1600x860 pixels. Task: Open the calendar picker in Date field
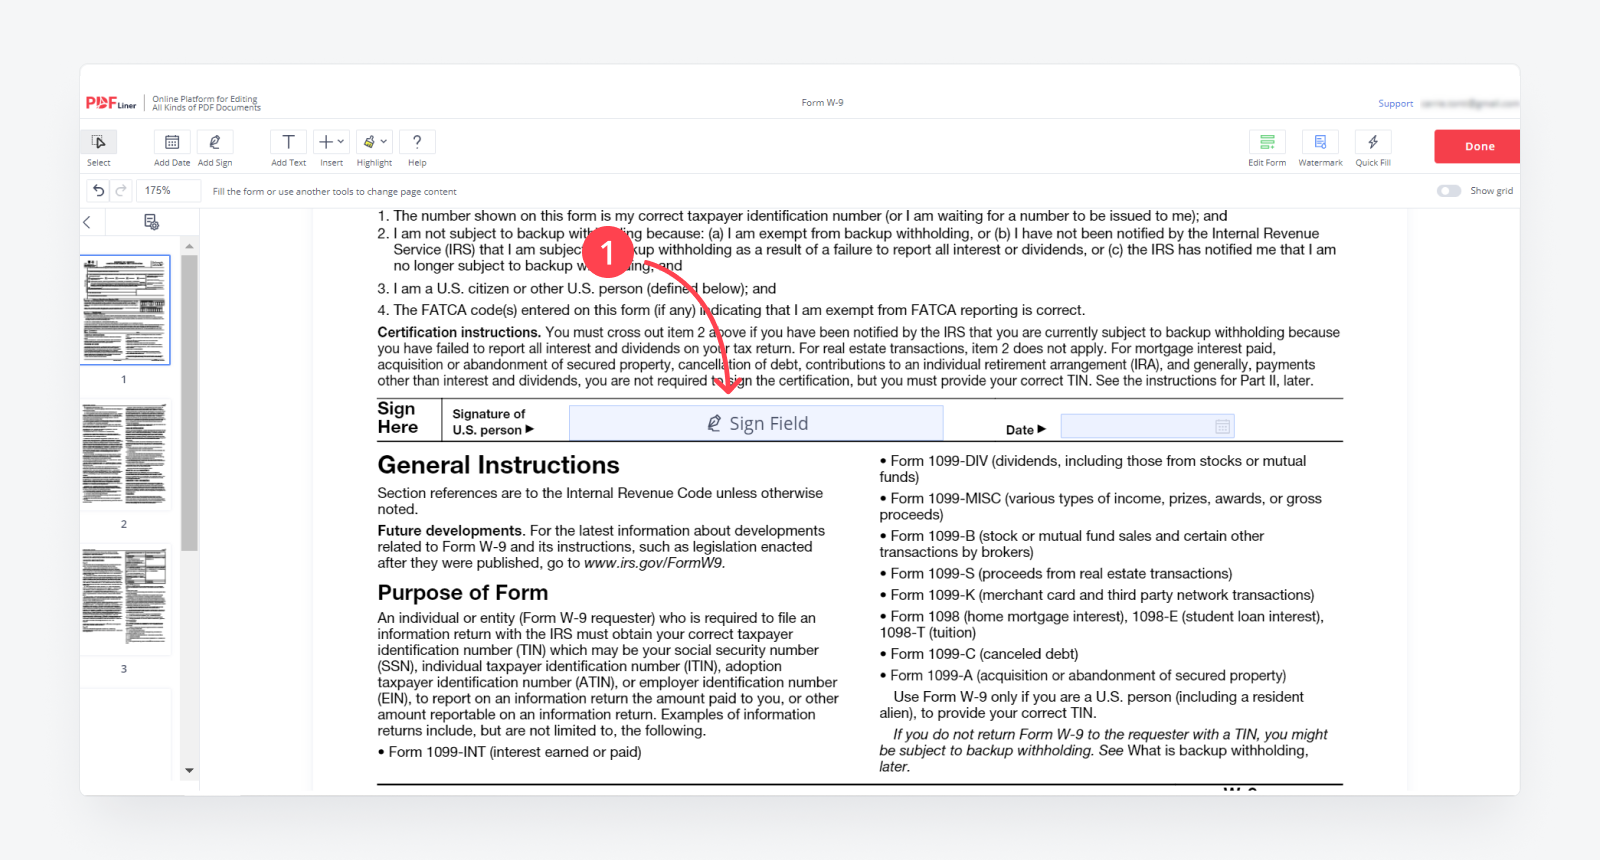pyautogui.click(x=1222, y=427)
